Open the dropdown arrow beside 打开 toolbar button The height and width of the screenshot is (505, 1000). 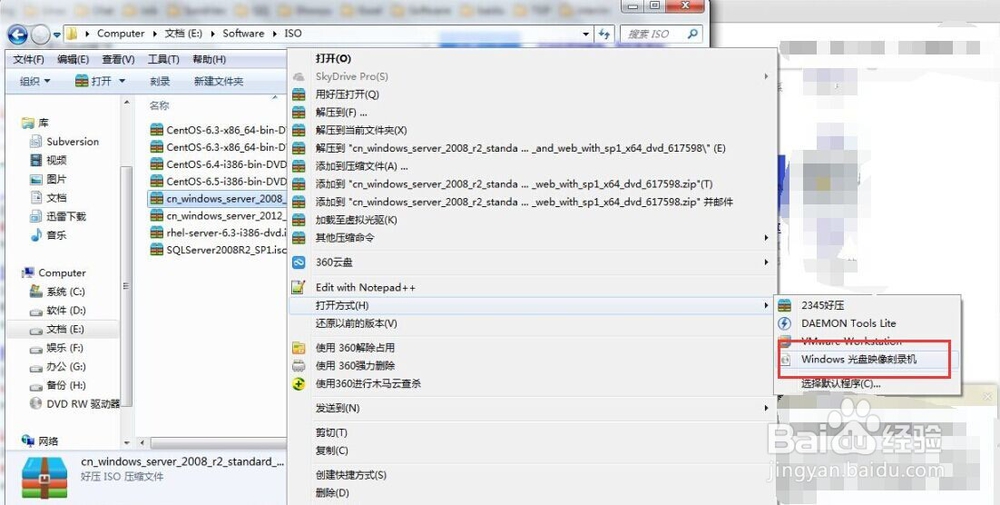[122, 81]
